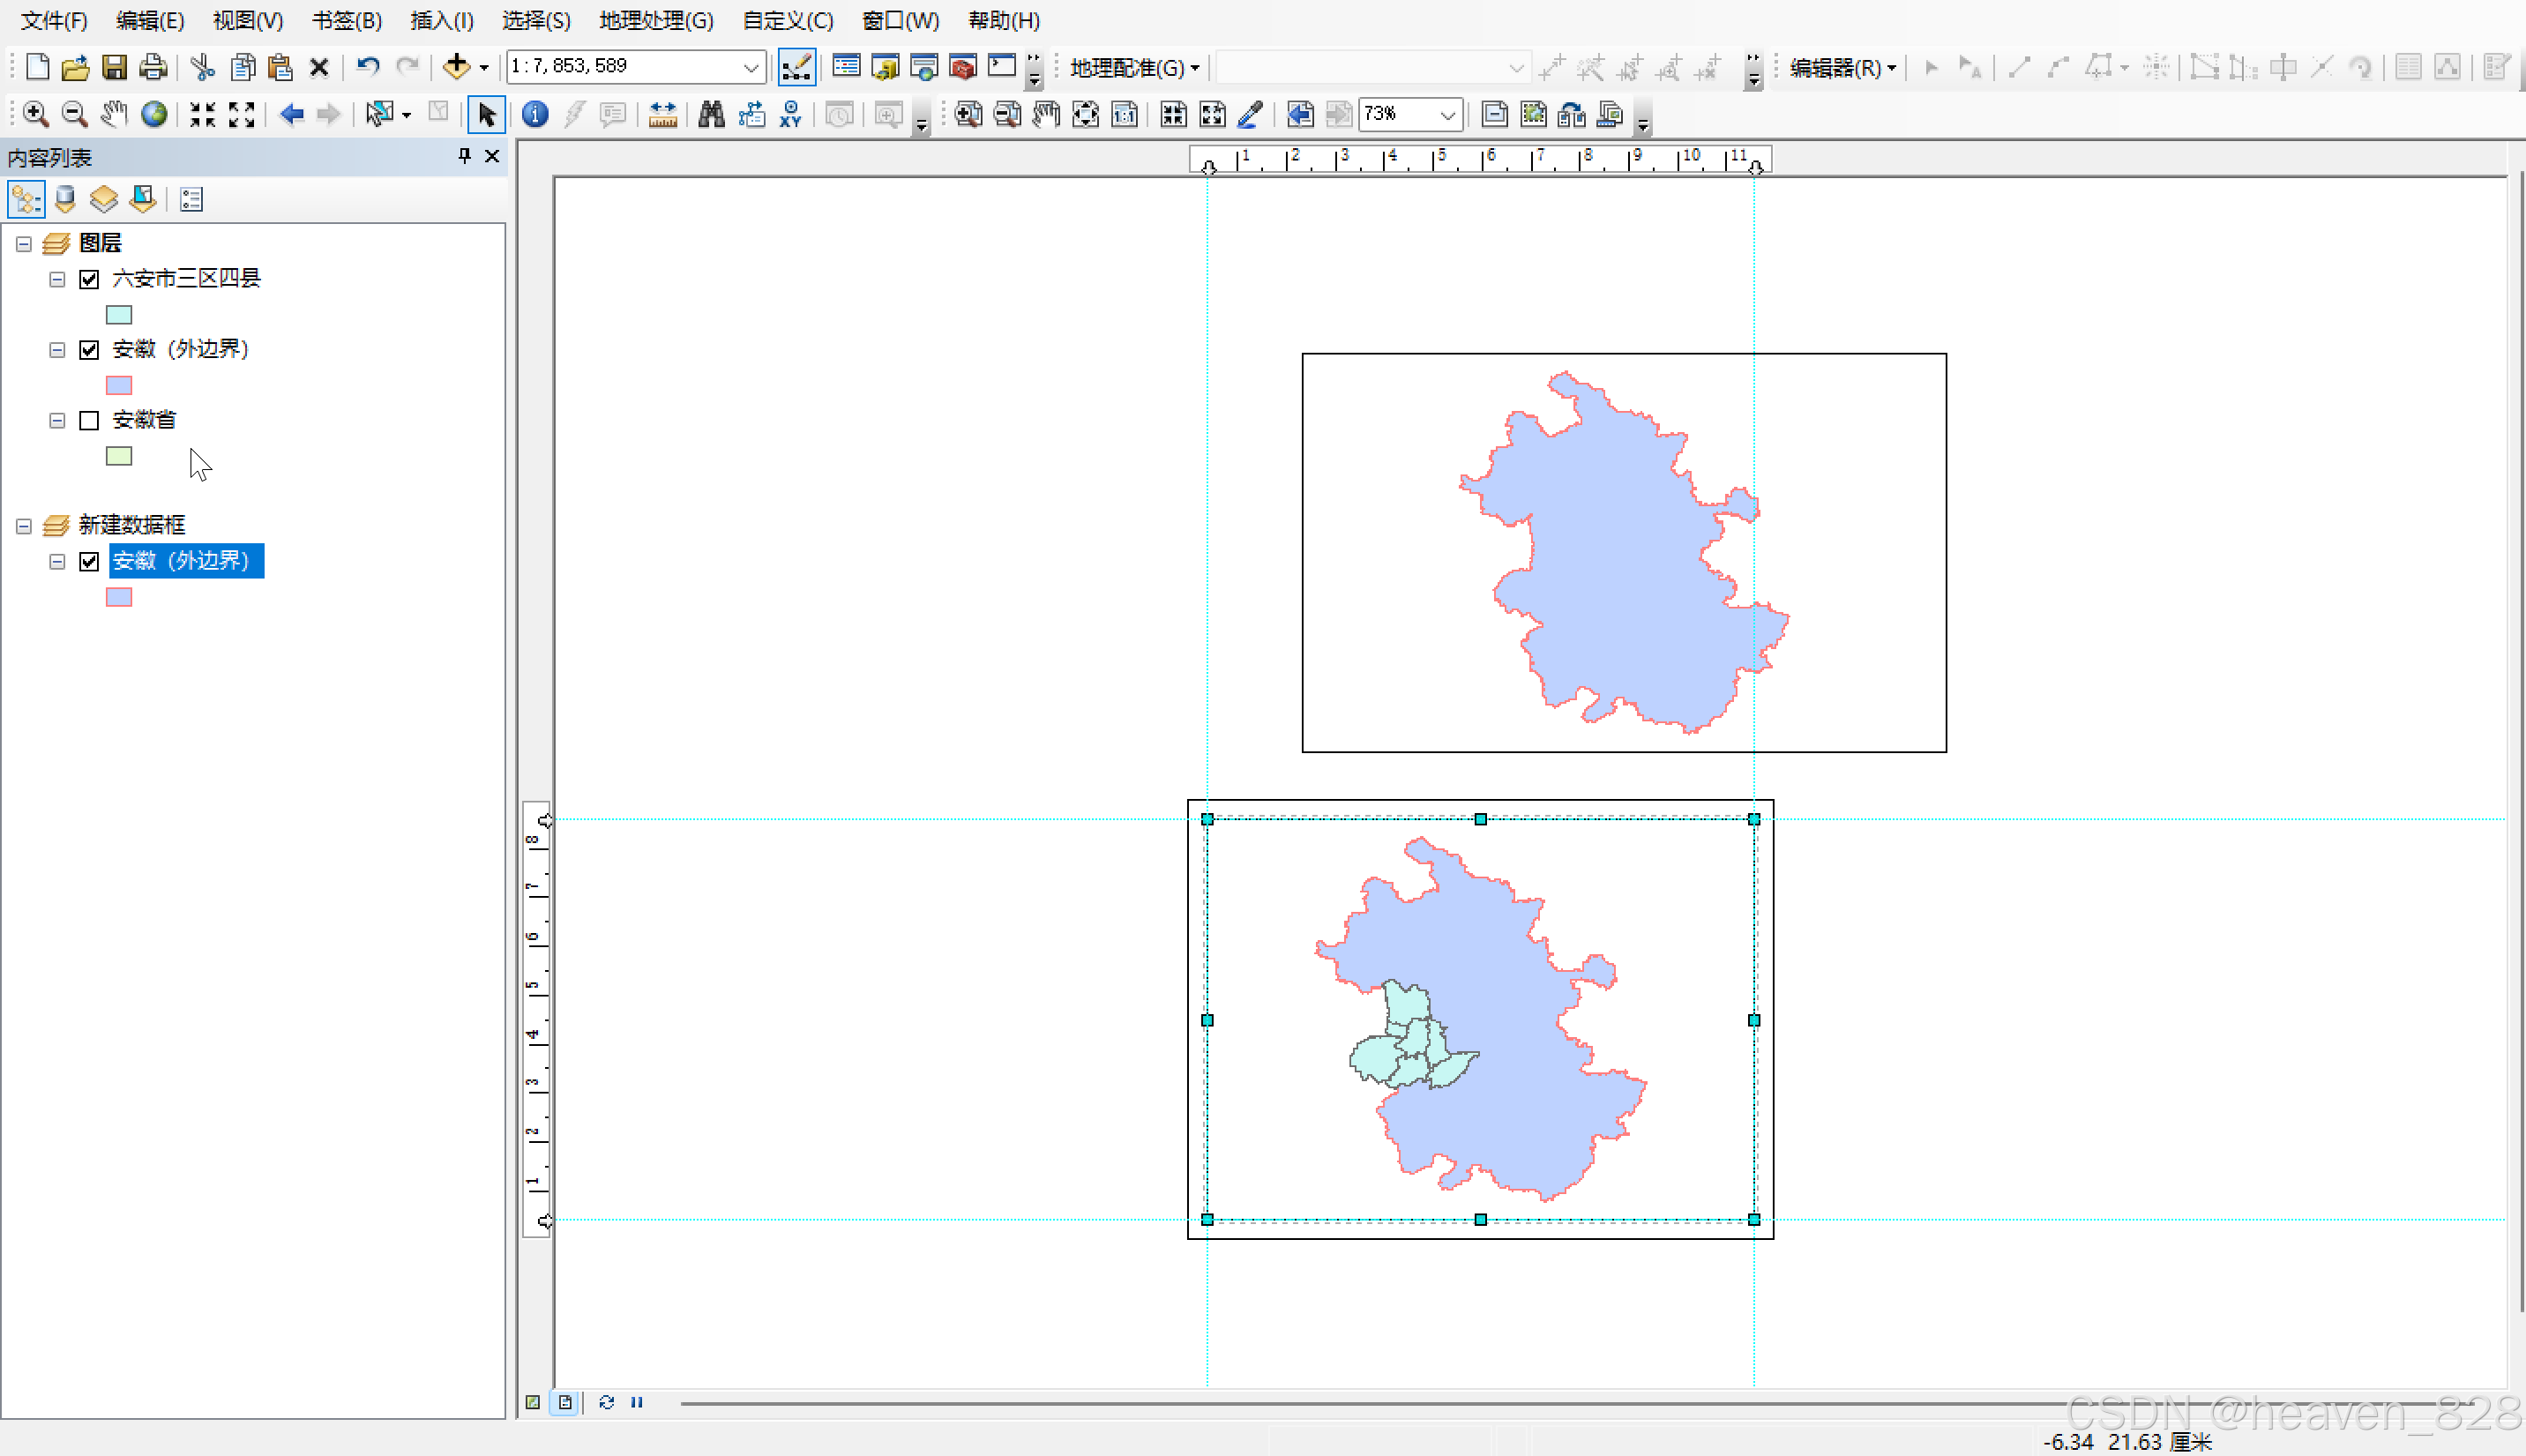Select the Identify tool icon
The width and height of the screenshot is (2526, 1456).
click(x=535, y=114)
